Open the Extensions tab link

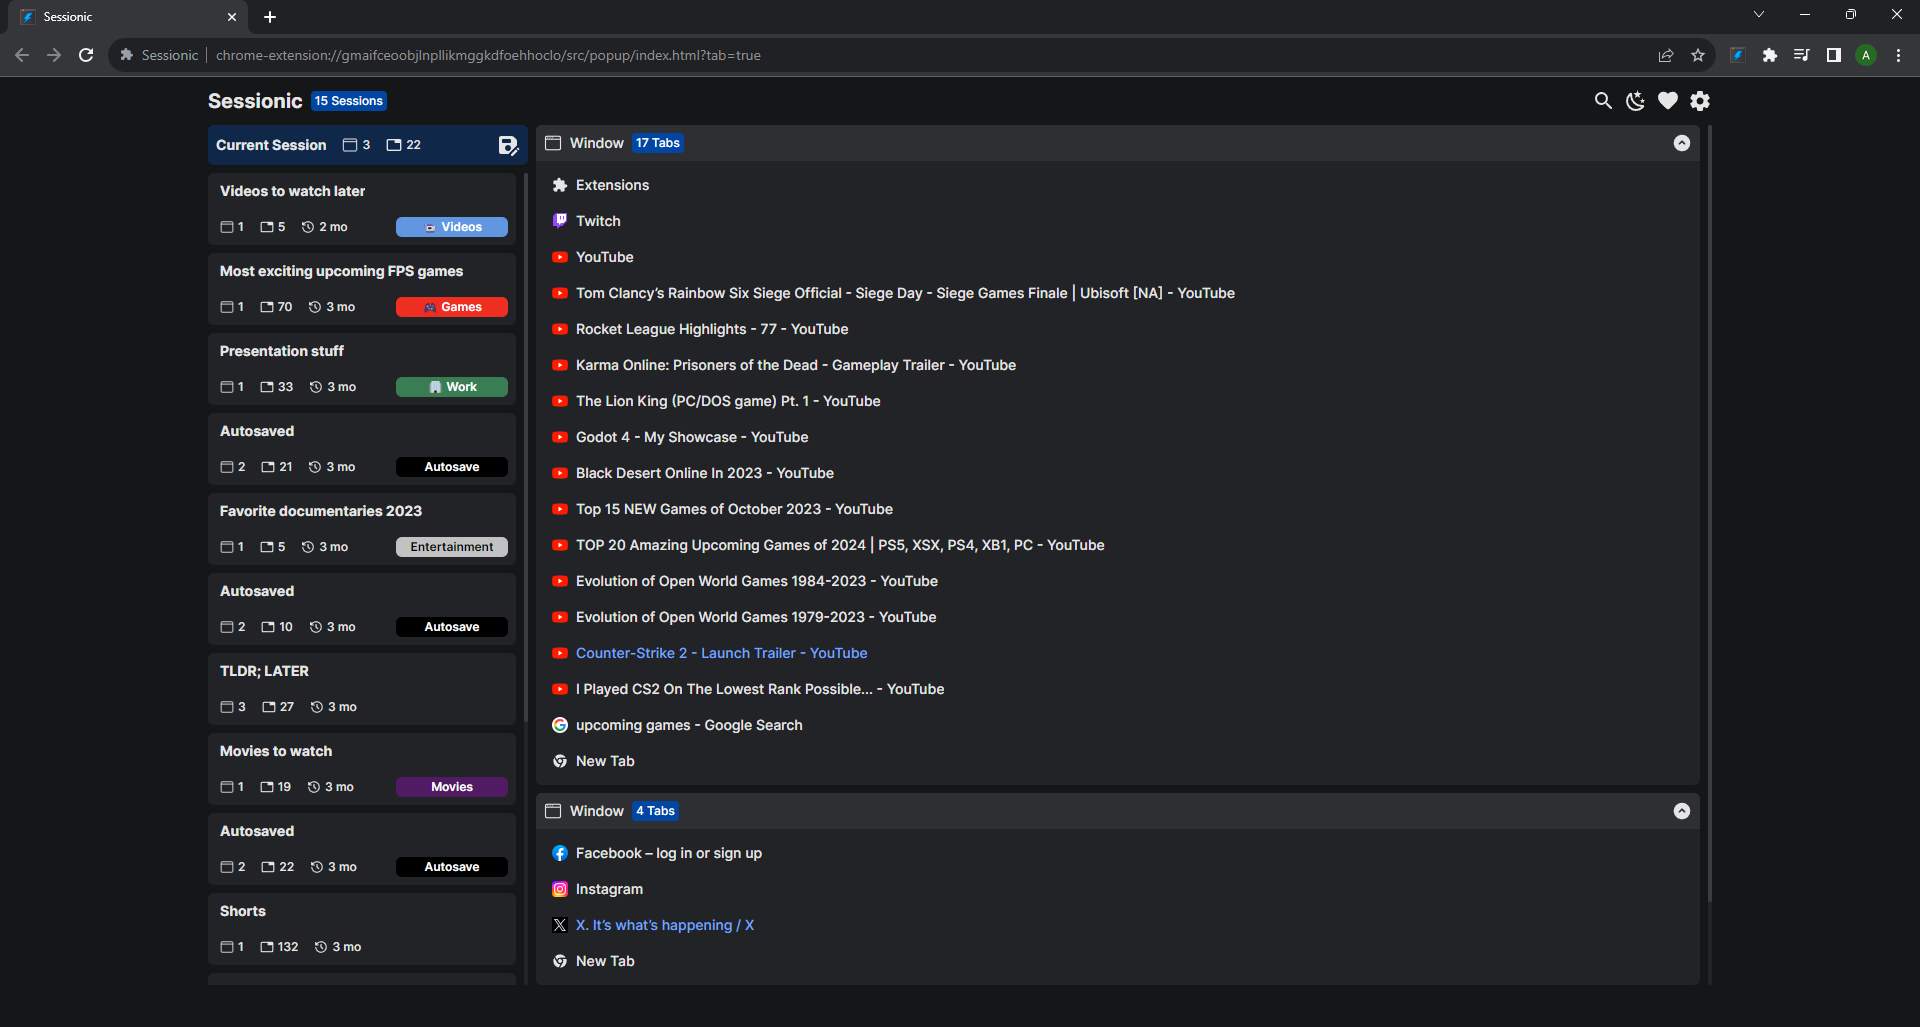[612, 185]
